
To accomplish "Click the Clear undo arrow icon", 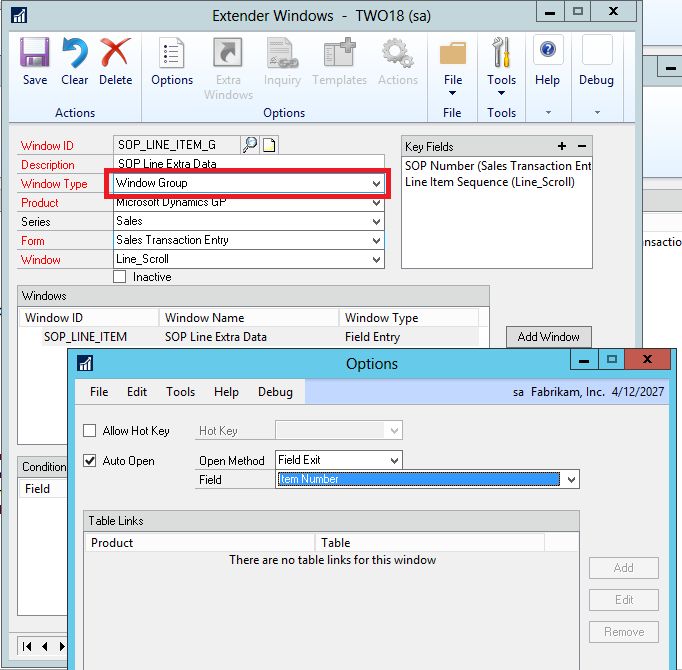I will pos(74,53).
